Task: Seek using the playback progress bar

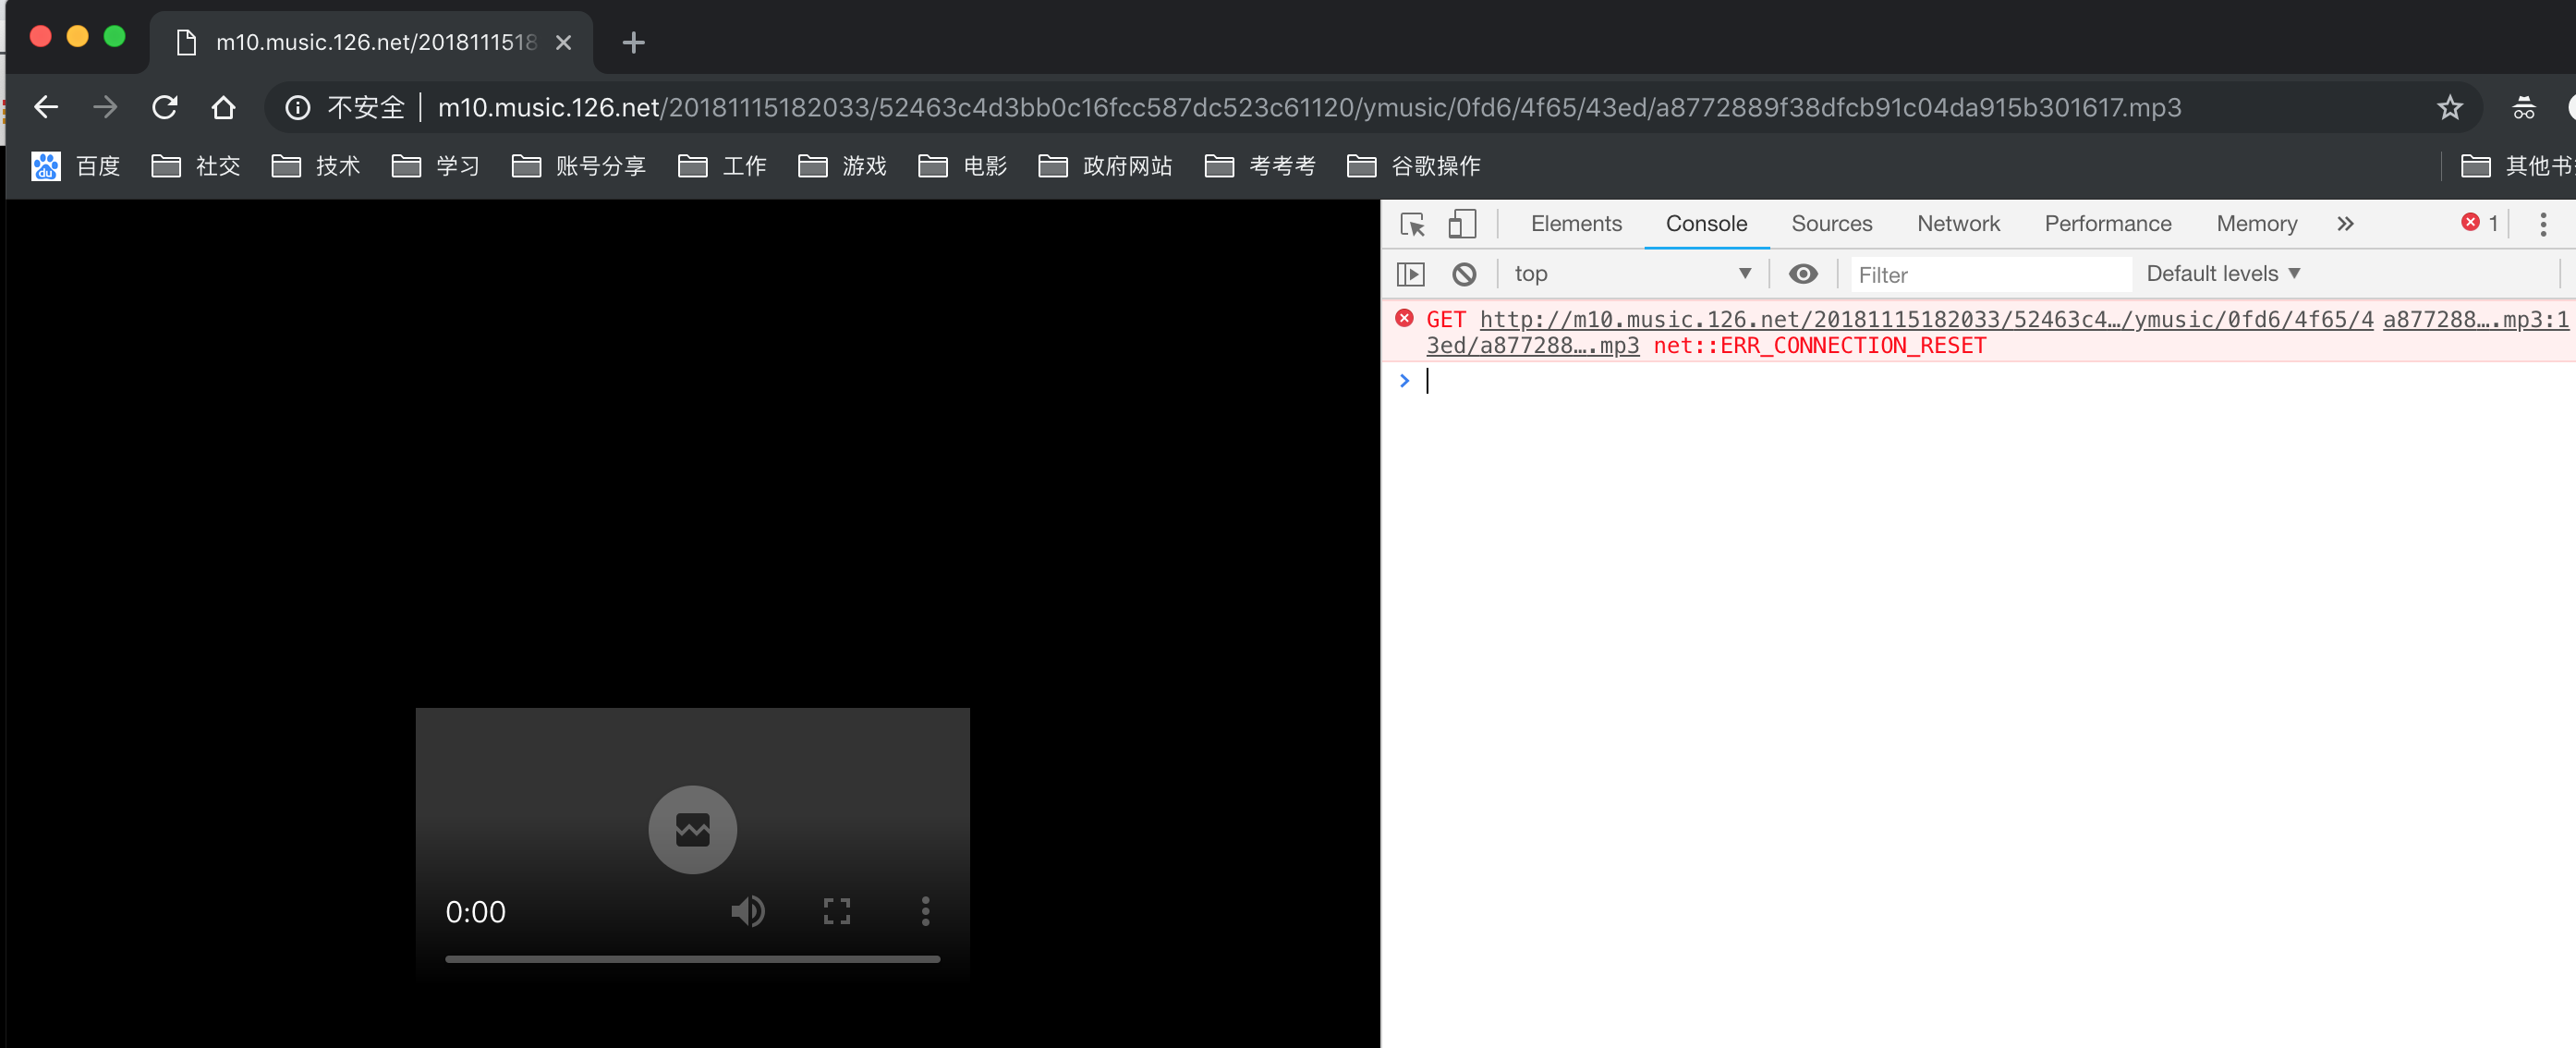Action: coord(692,958)
